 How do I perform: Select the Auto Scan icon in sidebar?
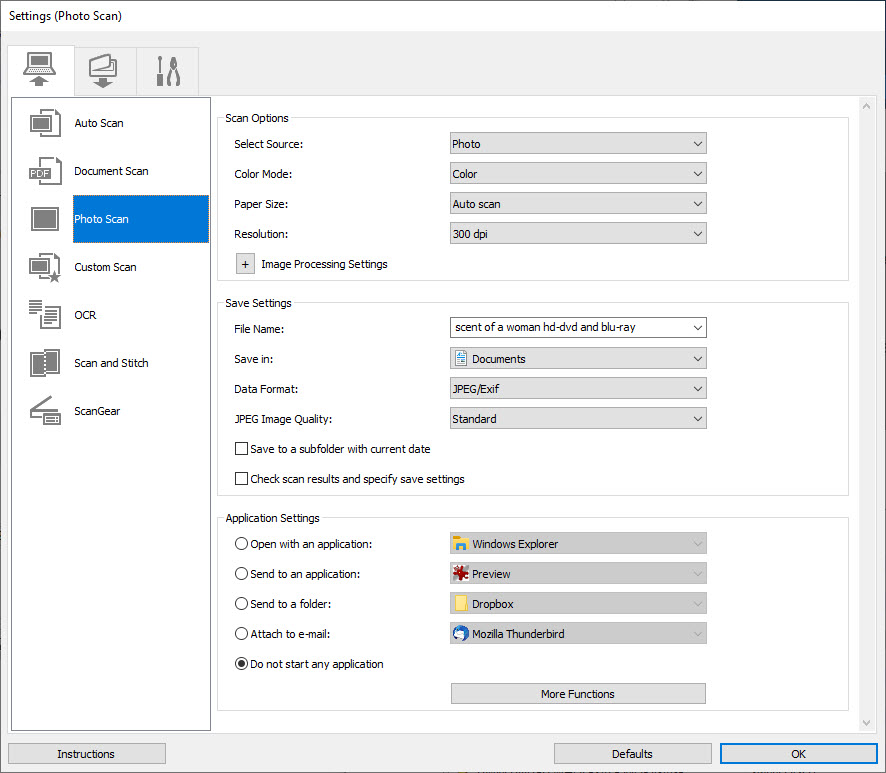coord(46,123)
